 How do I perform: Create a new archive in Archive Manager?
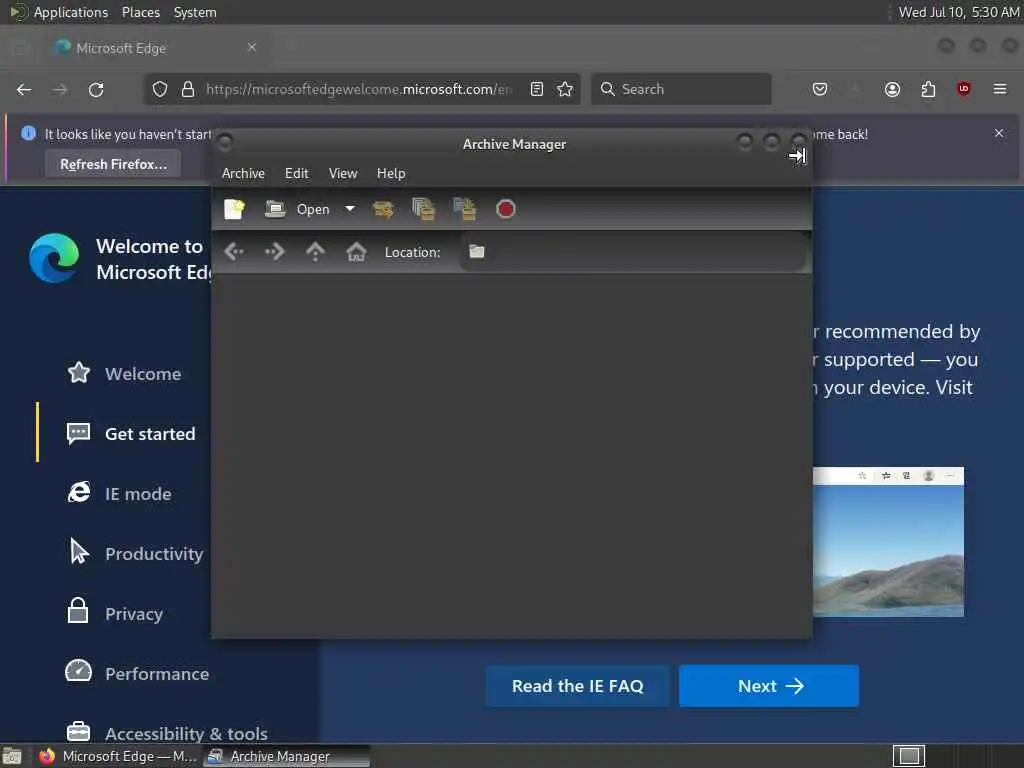(234, 209)
